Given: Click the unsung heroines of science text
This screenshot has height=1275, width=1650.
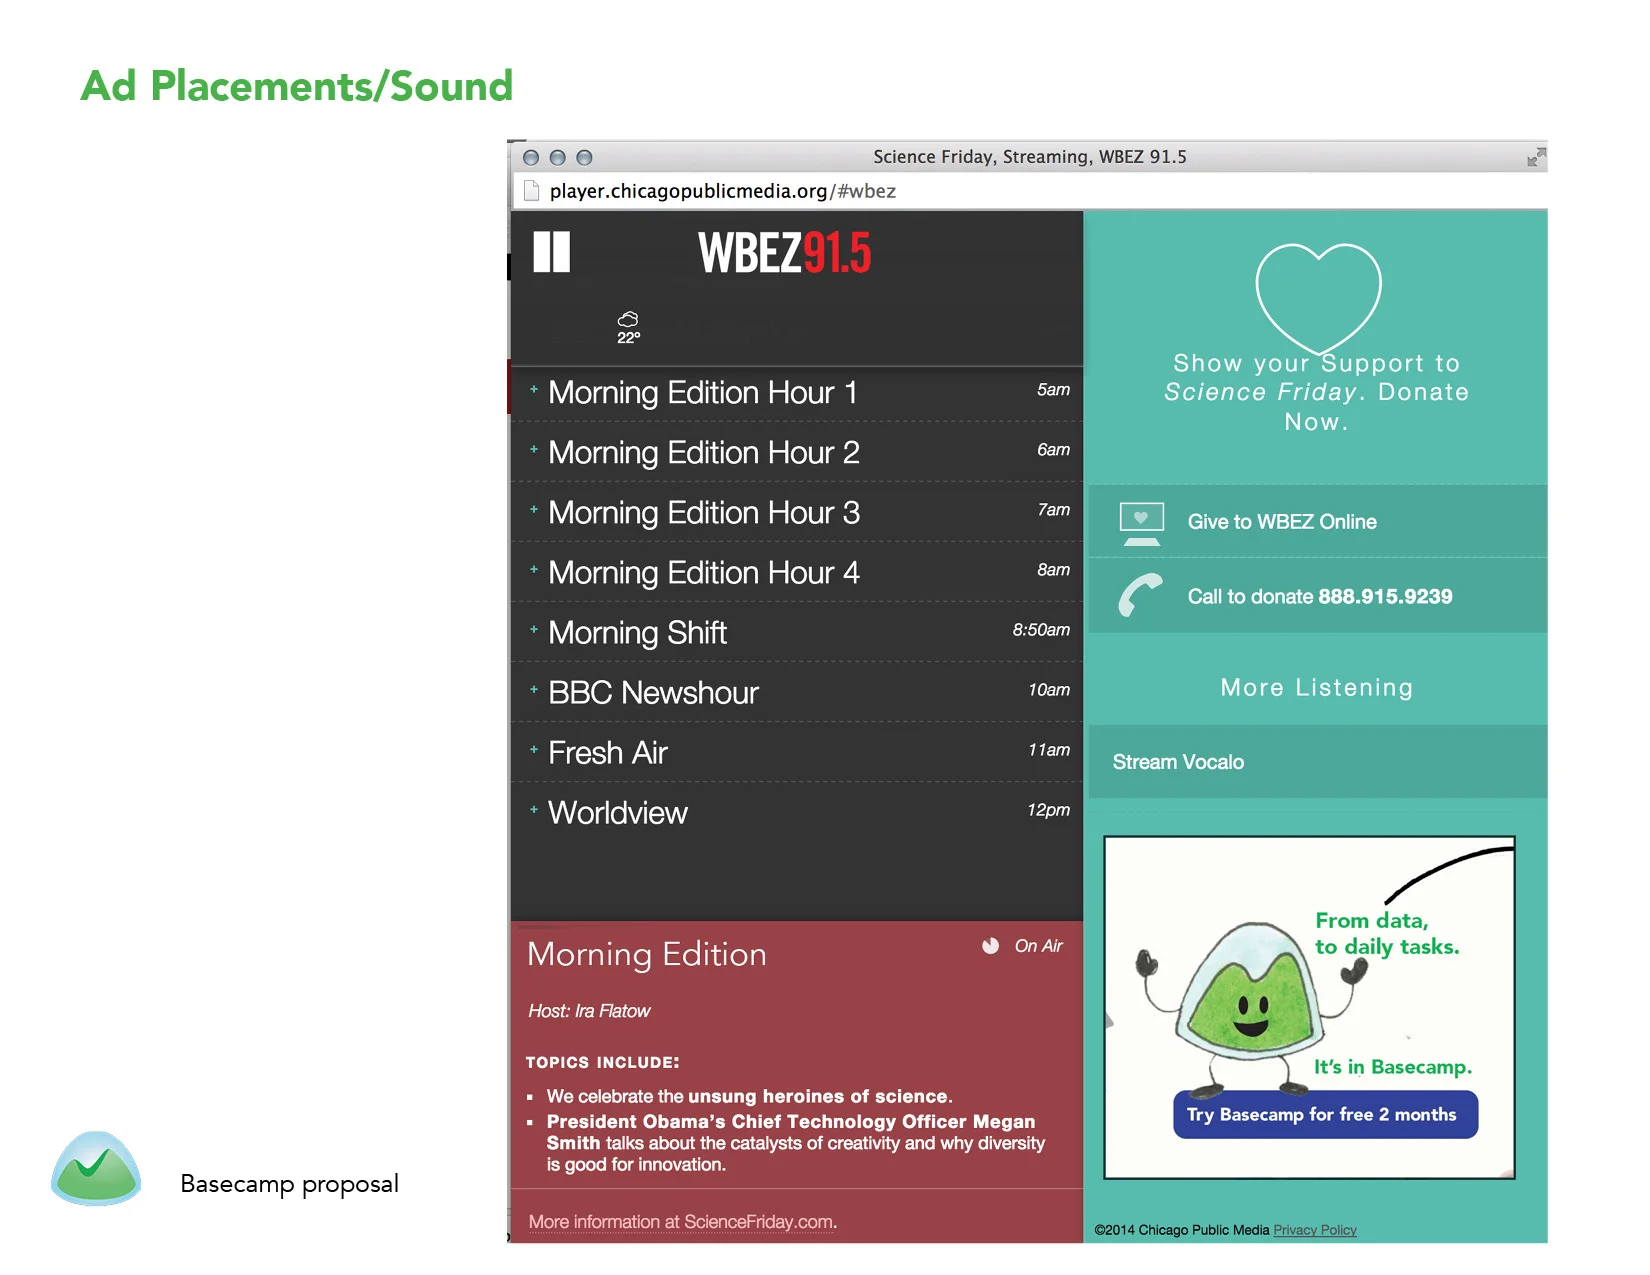Looking at the screenshot, I should [818, 1097].
